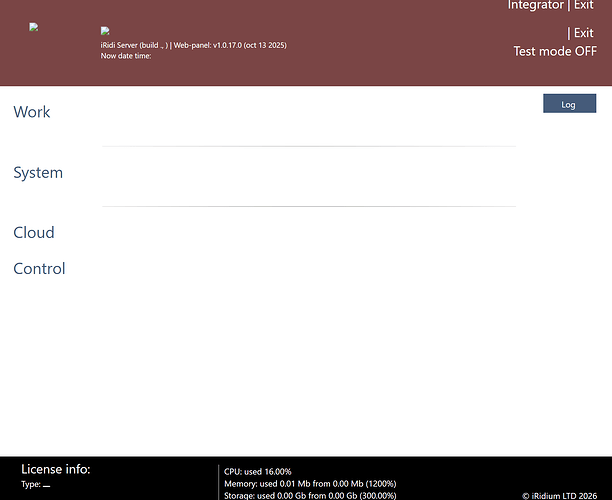Expand the Cloud section
Screen dimensions: 612x500
(34, 233)
